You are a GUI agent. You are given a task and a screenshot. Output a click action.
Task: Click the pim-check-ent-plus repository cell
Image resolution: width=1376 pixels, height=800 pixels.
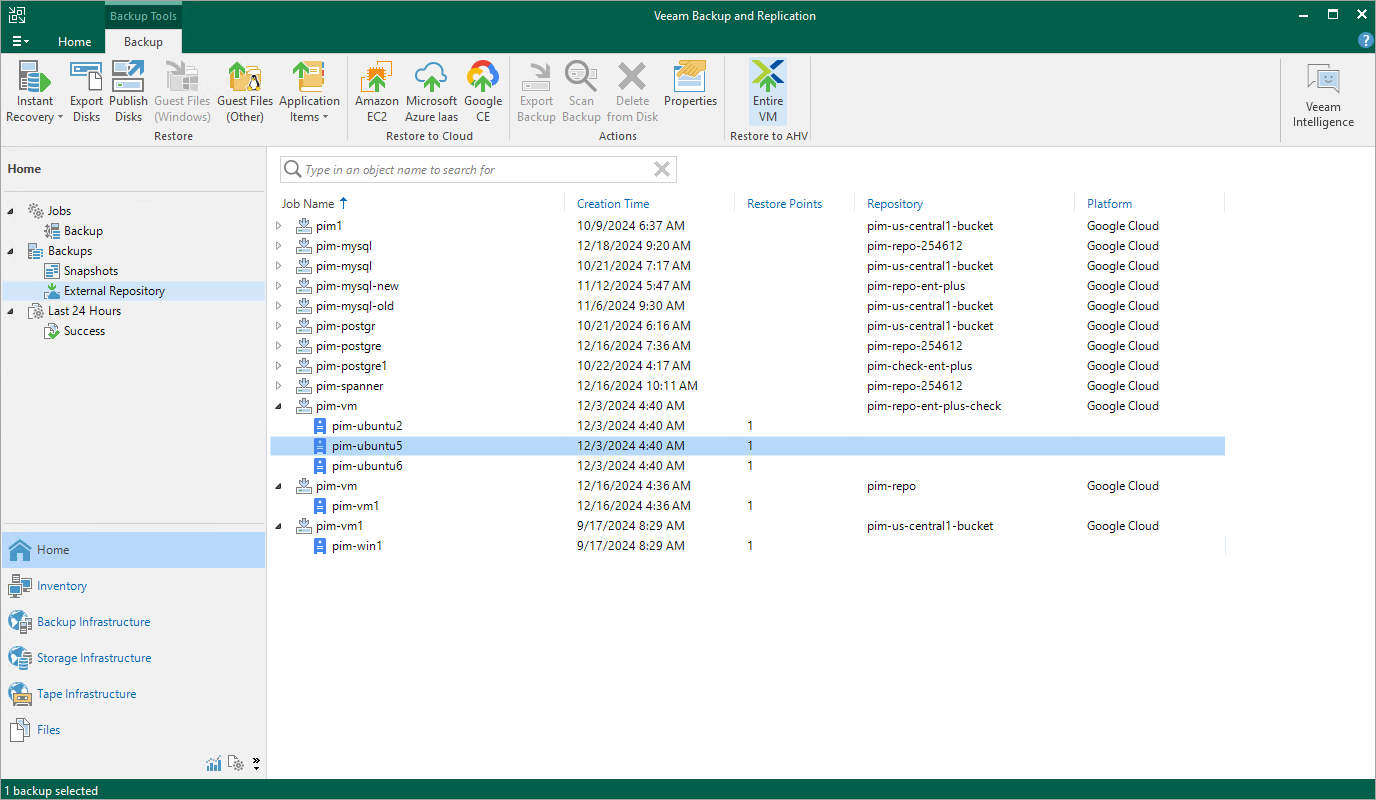[919, 366]
